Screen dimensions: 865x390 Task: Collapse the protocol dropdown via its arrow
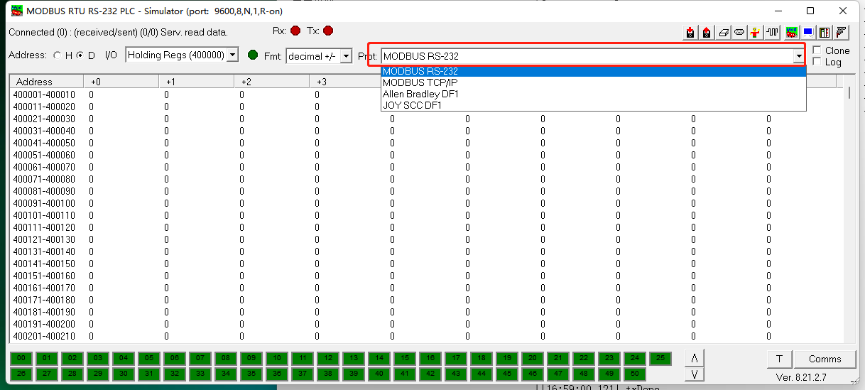[x=798, y=56]
